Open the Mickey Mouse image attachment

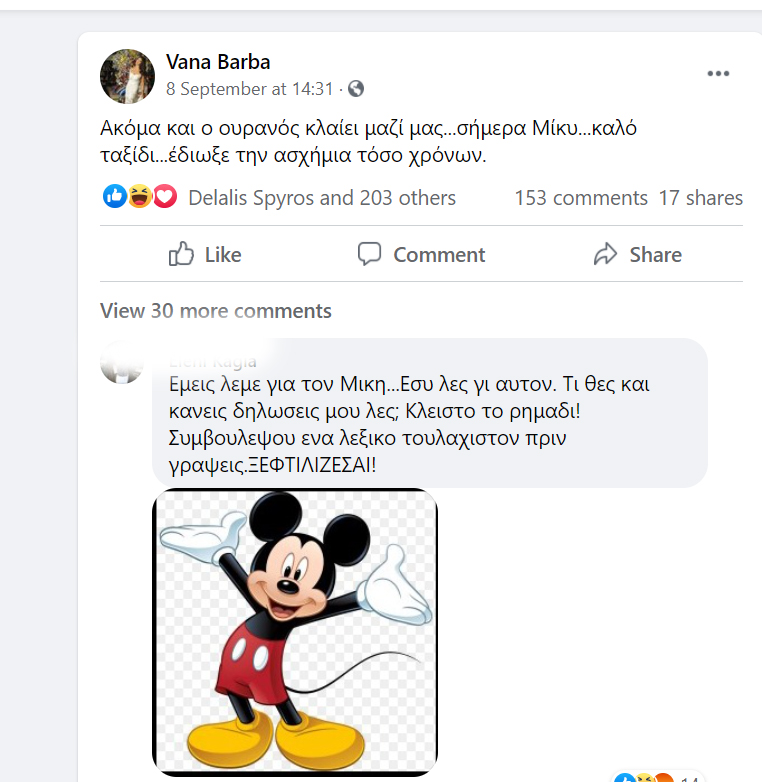pyautogui.click(x=295, y=631)
